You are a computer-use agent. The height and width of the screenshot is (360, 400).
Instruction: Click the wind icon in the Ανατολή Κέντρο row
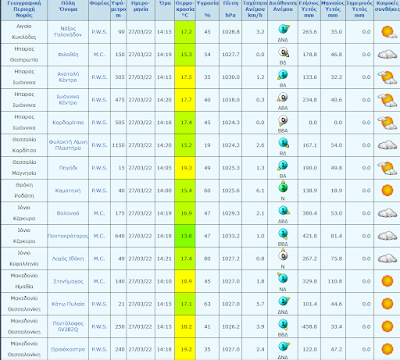283,75
